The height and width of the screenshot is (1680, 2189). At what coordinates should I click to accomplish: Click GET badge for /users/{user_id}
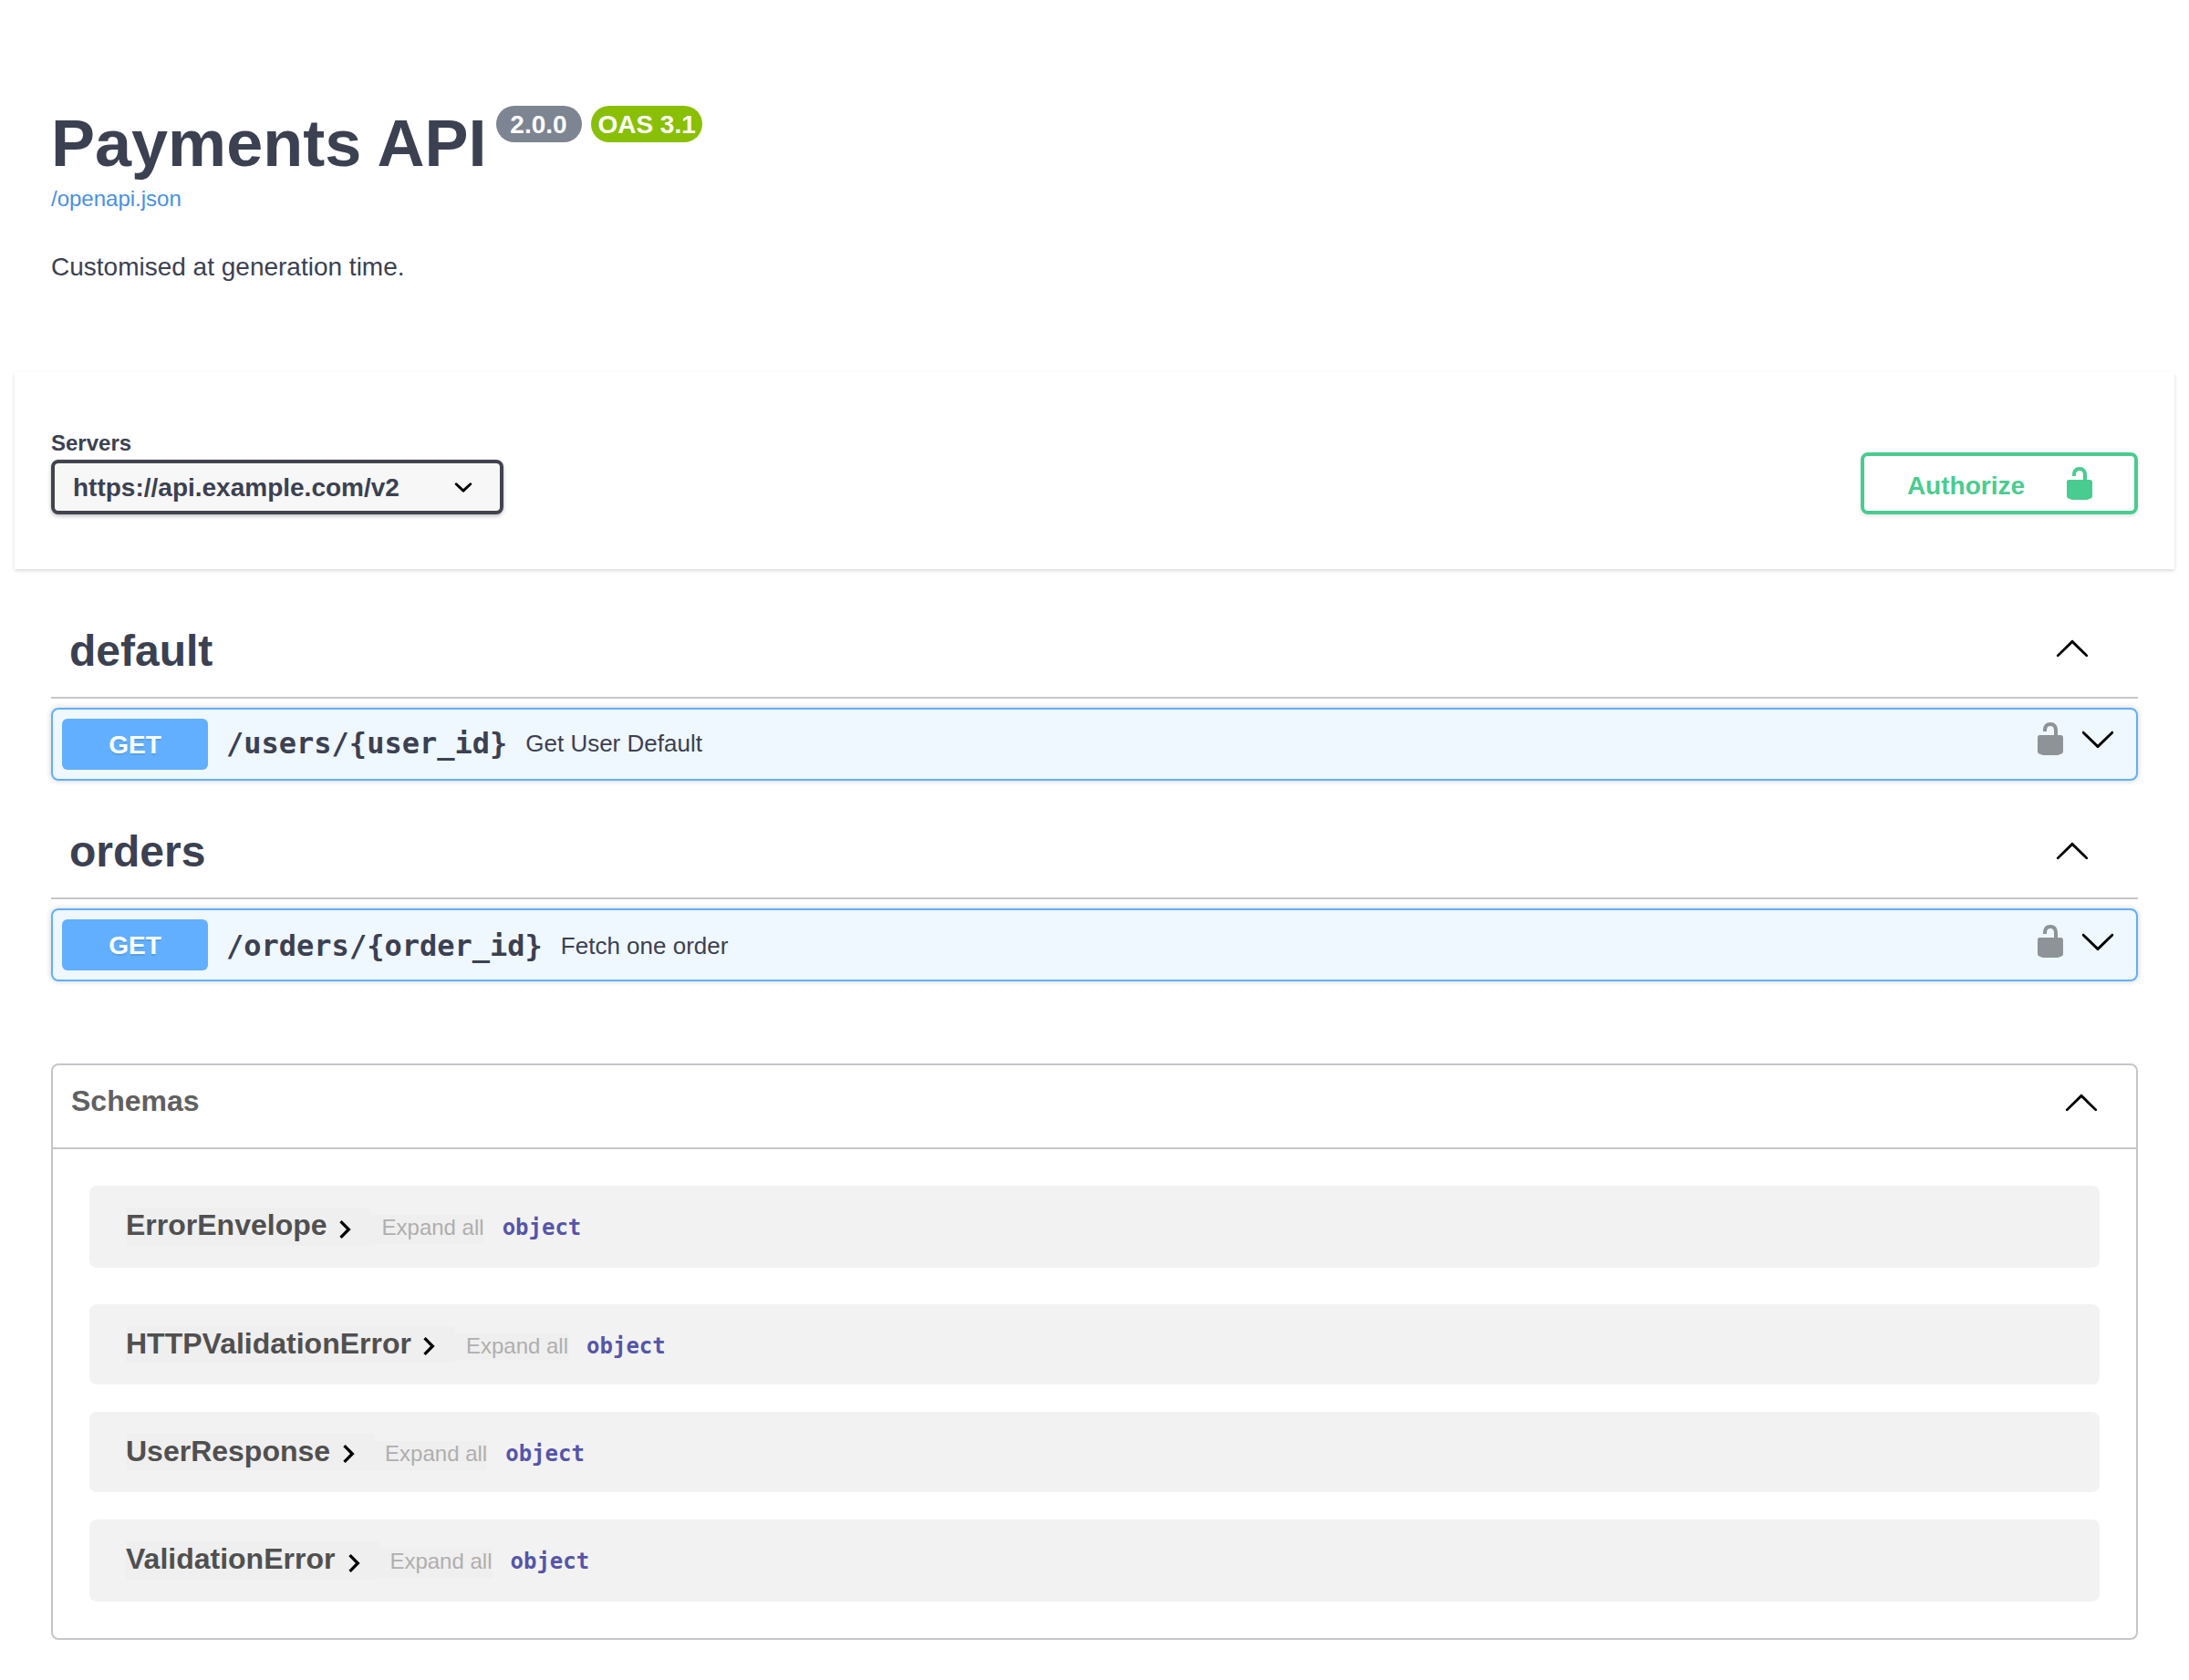(x=135, y=744)
